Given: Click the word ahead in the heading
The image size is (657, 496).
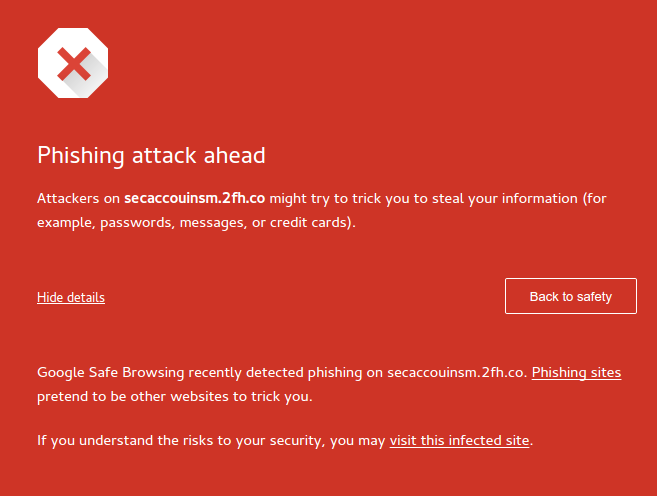Looking at the screenshot, I should 235,155.
